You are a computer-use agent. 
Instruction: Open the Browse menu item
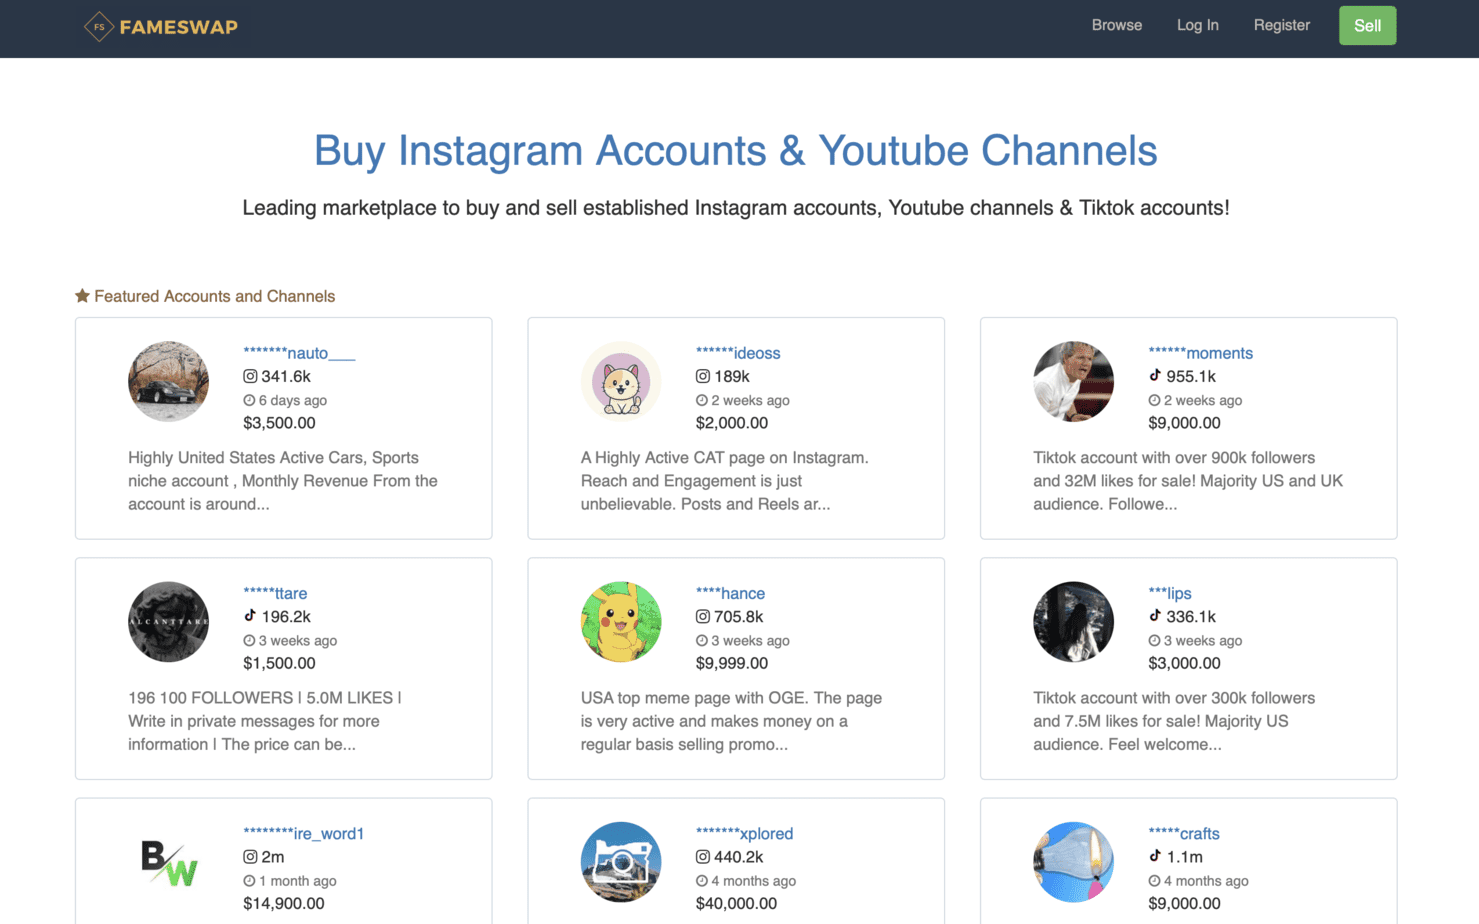(1117, 25)
